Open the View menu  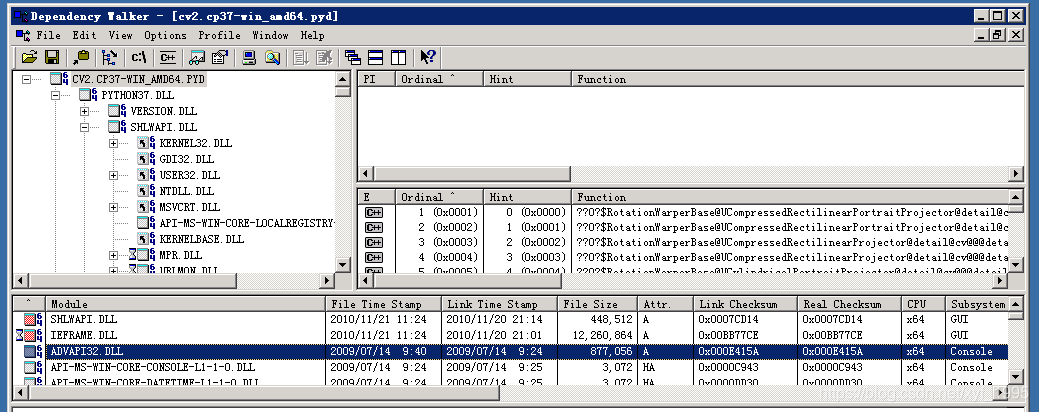click(x=121, y=35)
